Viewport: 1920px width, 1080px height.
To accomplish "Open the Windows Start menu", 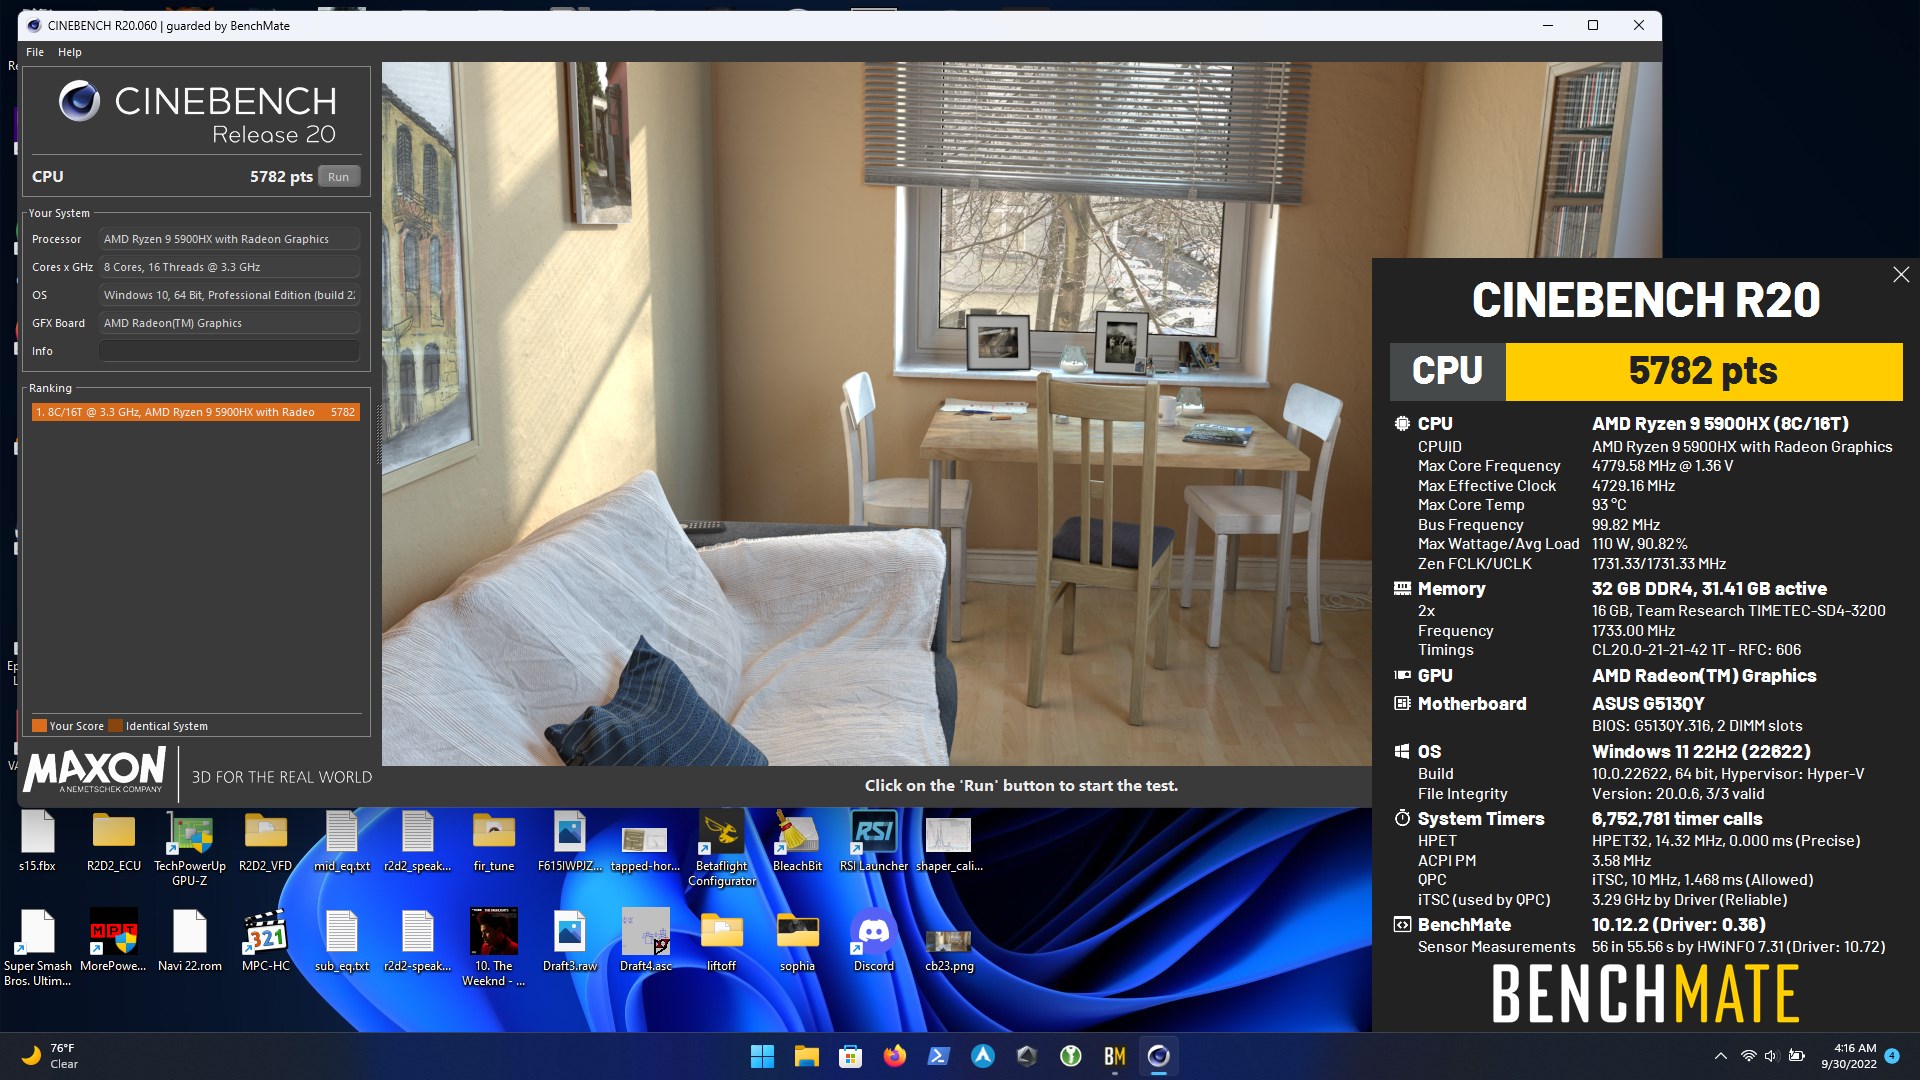I will [762, 1056].
